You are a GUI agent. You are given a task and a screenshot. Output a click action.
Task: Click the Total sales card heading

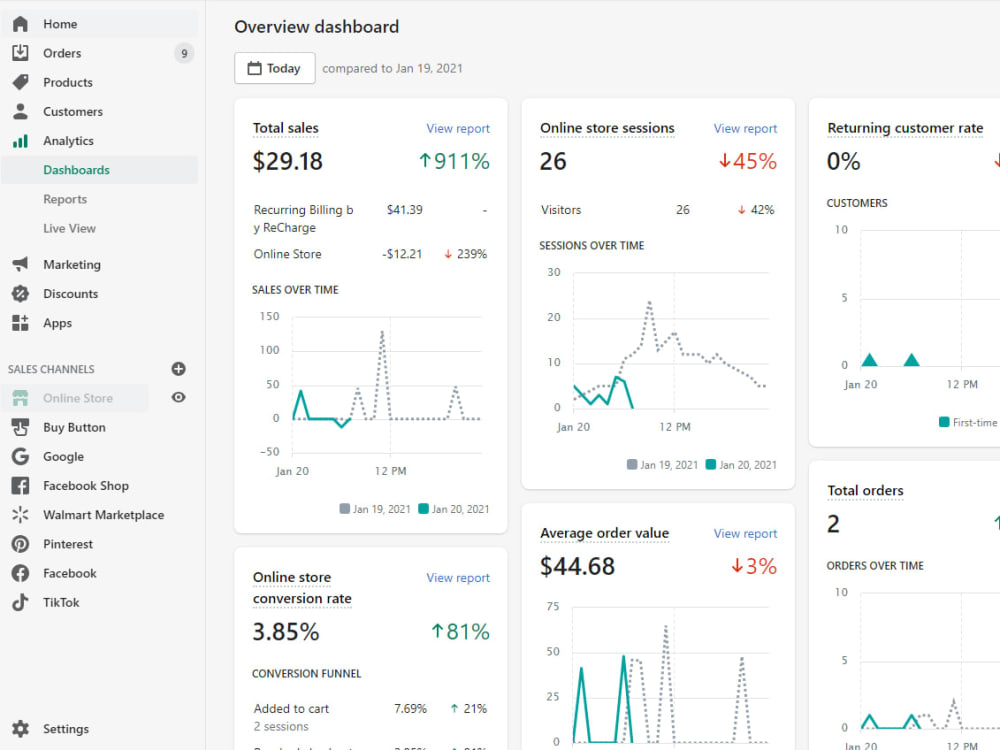tap(286, 128)
